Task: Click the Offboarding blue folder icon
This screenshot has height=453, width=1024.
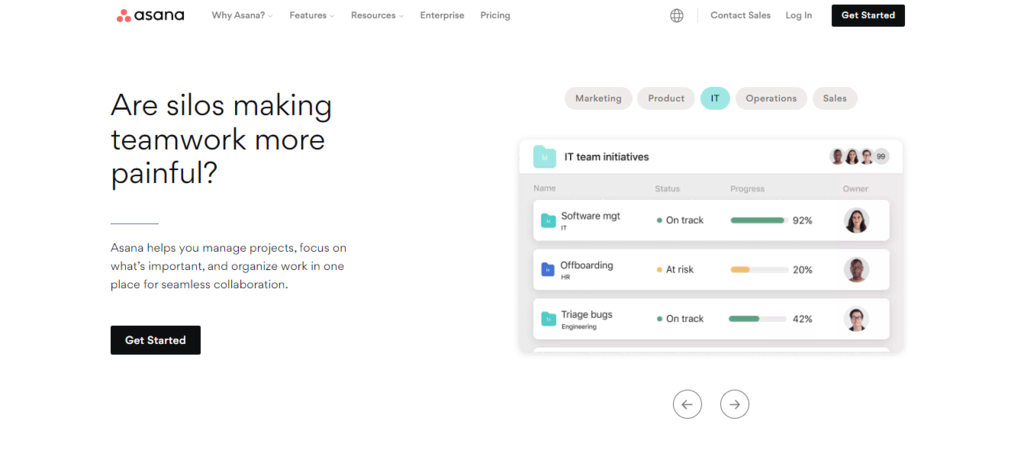Action: click(x=548, y=269)
